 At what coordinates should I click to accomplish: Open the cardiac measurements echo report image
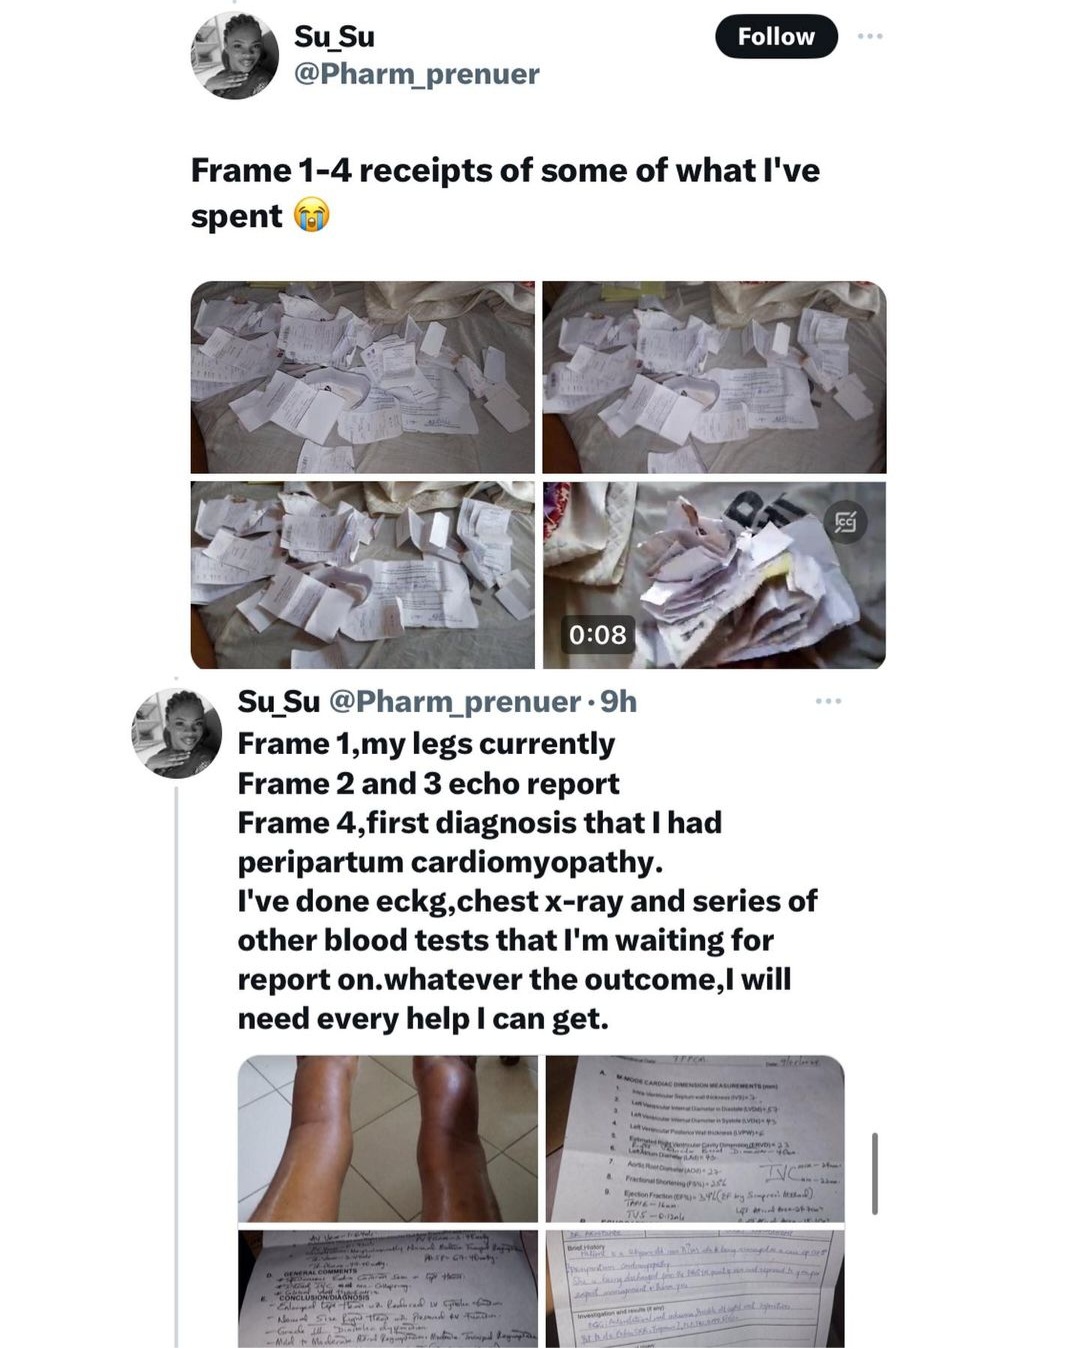click(x=695, y=1139)
